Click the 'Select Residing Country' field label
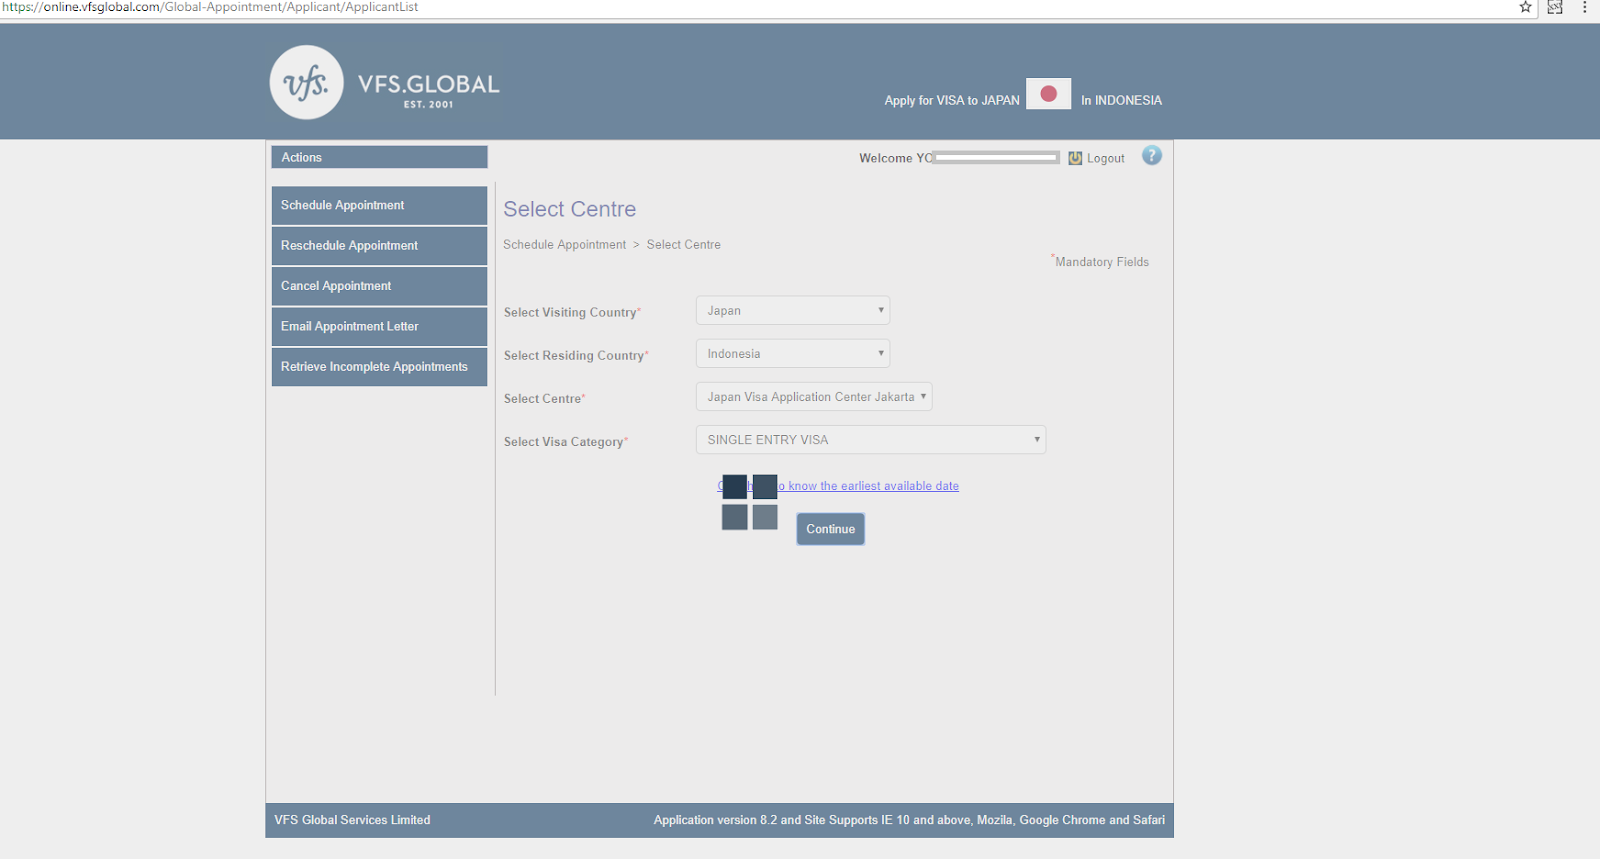Viewport: 1600px width, 859px height. click(x=574, y=356)
